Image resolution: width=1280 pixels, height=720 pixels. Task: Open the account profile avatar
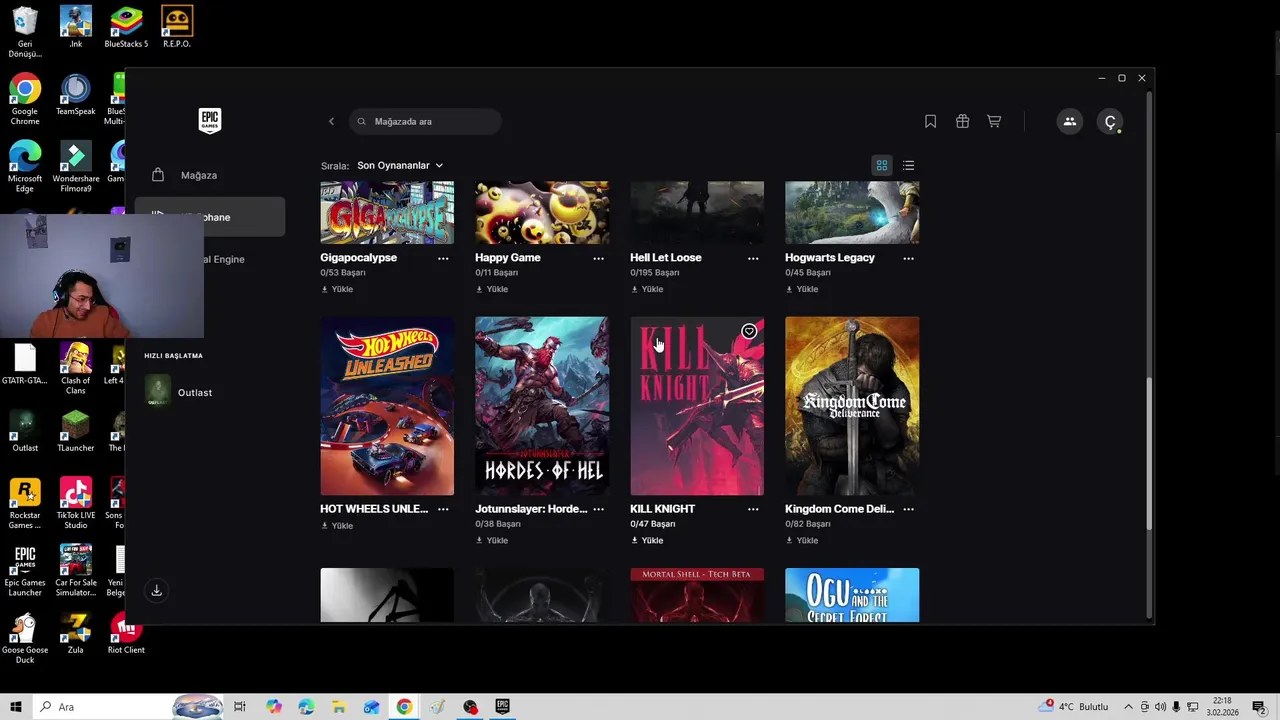(x=1110, y=121)
